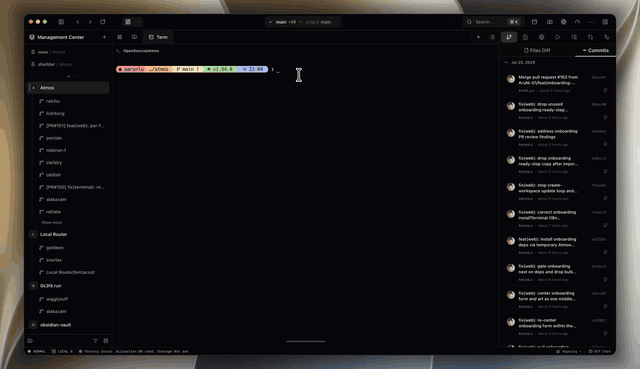Select the Term tab
This screenshot has height=369, width=640.
[158, 37]
